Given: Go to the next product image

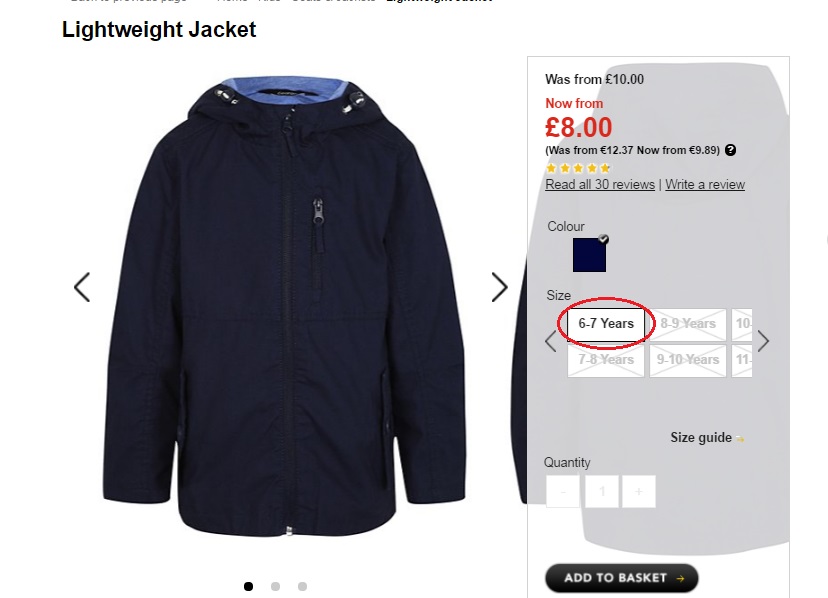Looking at the screenshot, I should (x=499, y=287).
